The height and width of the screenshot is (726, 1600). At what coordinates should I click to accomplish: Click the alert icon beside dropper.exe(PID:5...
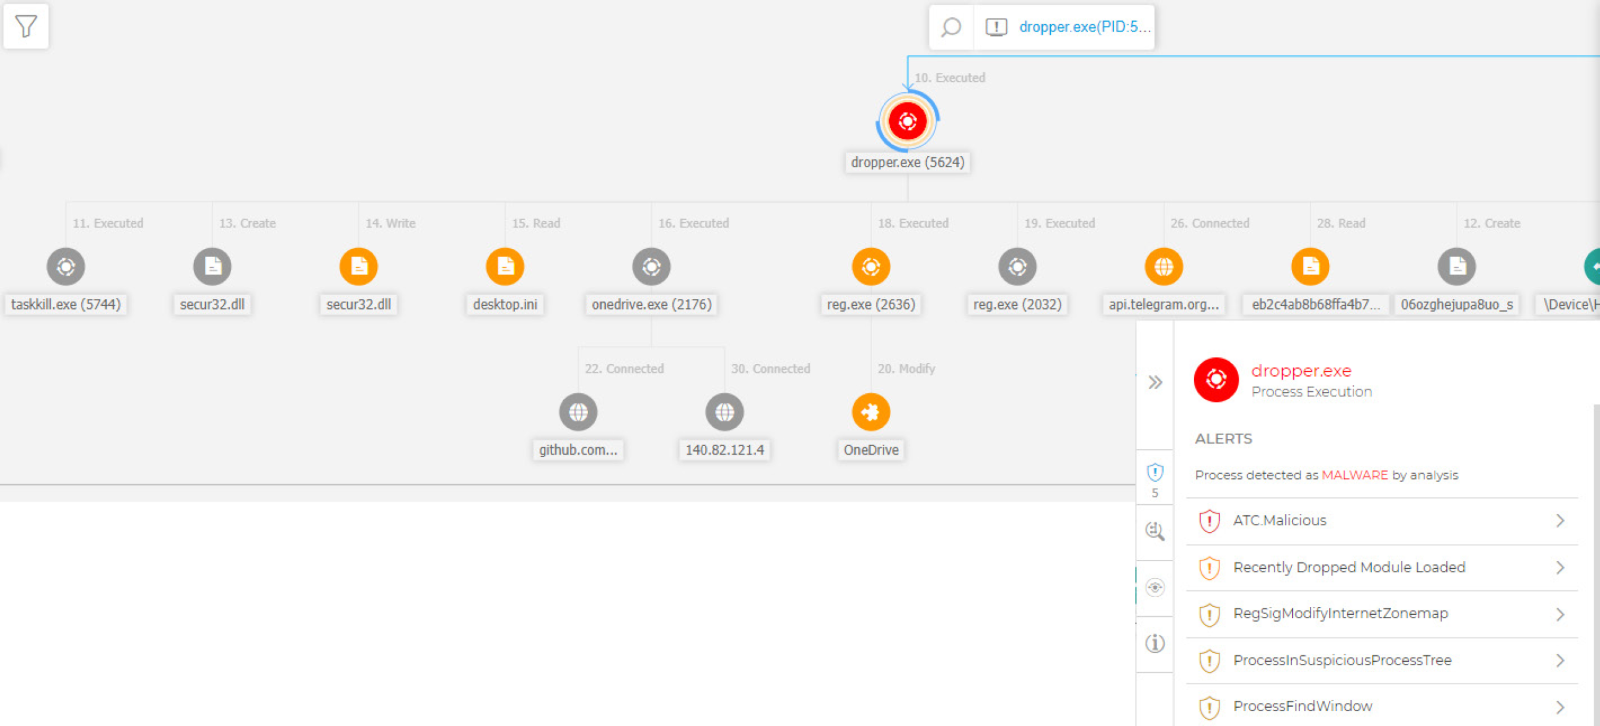[x=996, y=27]
